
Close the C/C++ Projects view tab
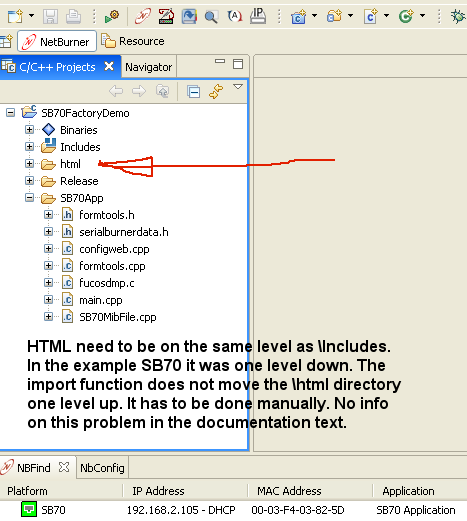click(109, 66)
